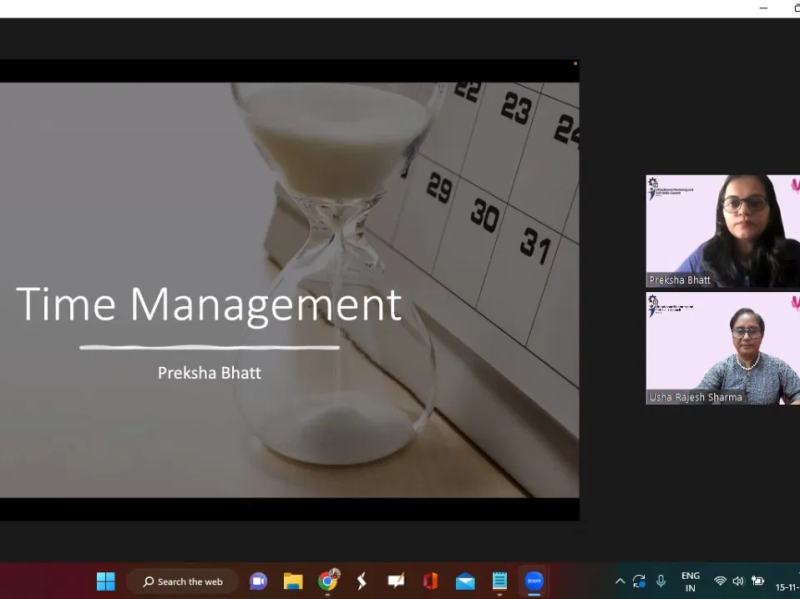This screenshot has width=800, height=599.
Task: Click the Search the web box
Action: (x=182, y=581)
